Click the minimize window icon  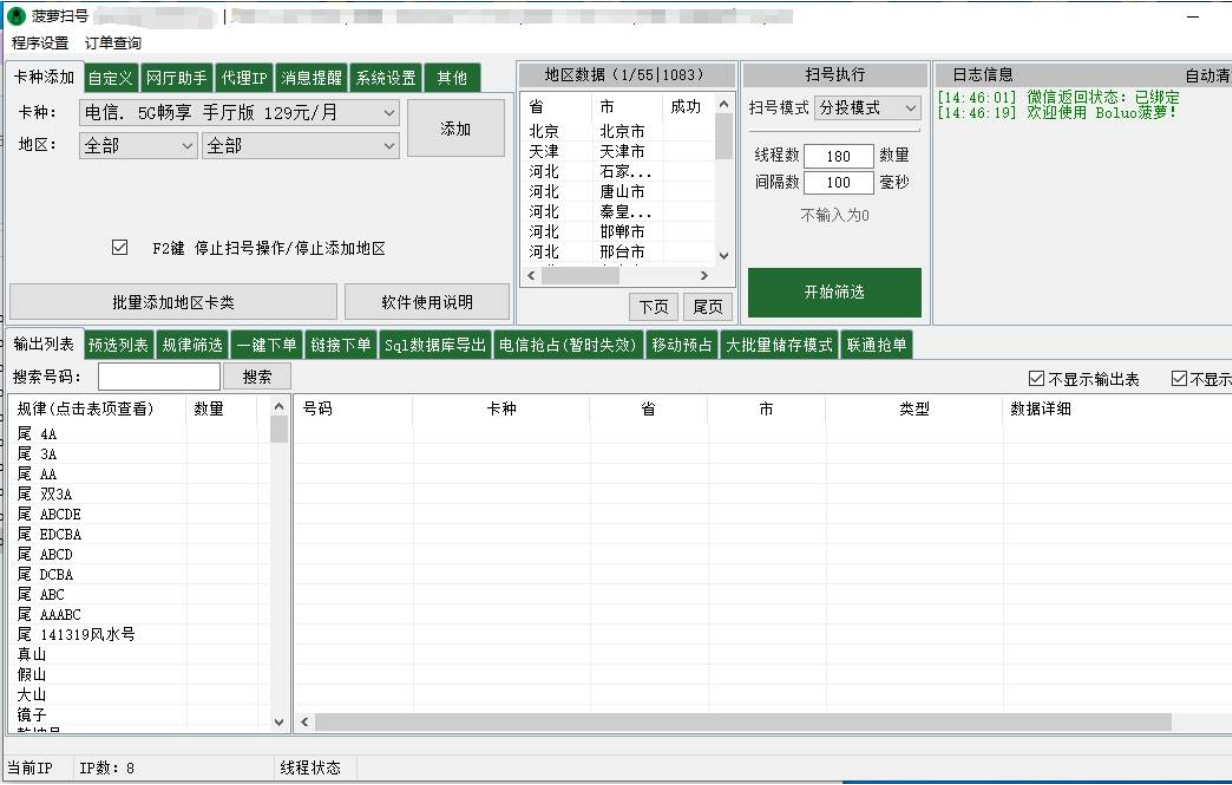[1192, 17]
